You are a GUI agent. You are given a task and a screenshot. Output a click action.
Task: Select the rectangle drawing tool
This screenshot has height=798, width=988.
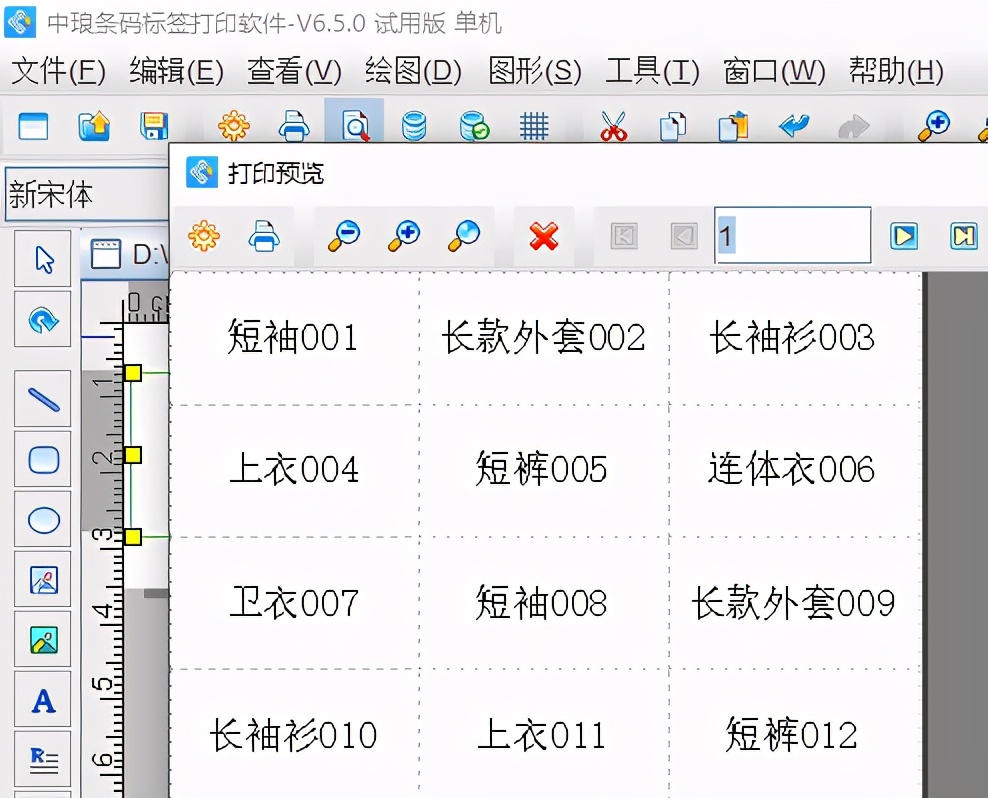point(42,459)
